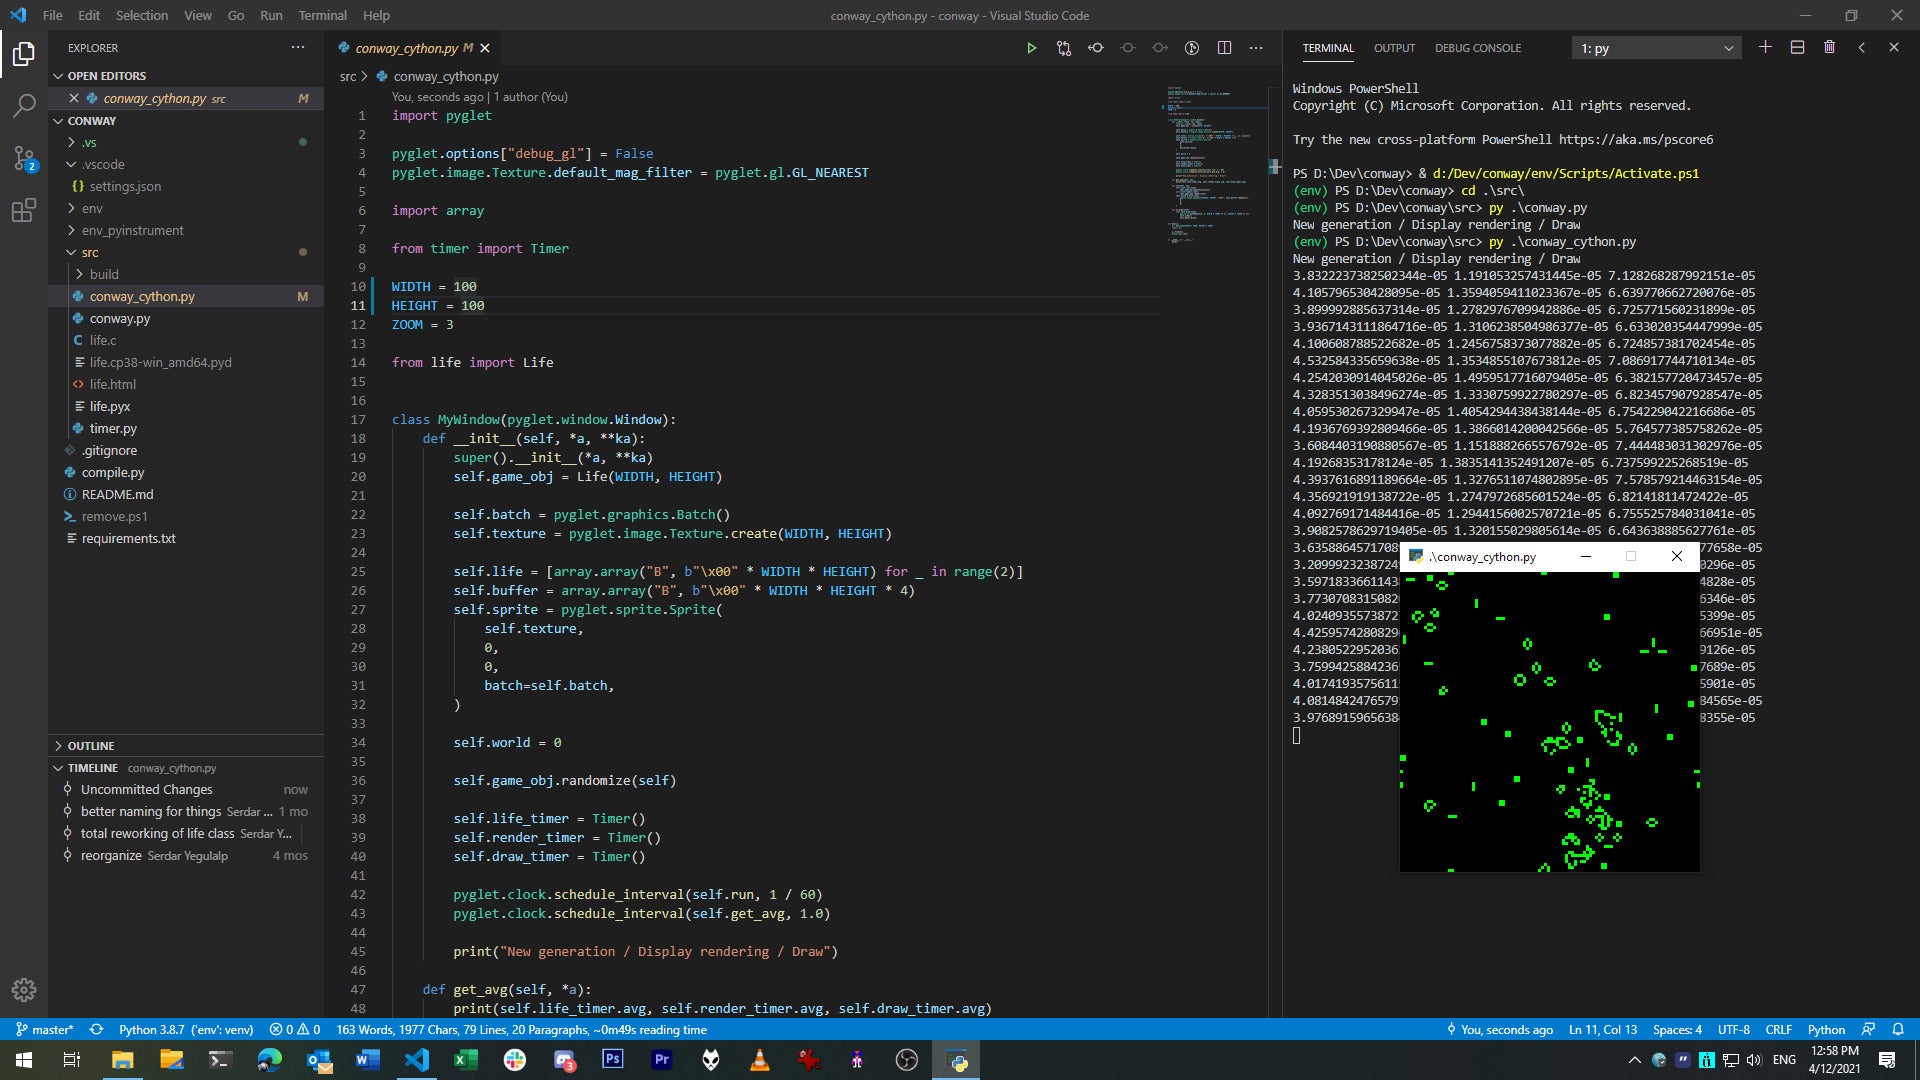The image size is (1920, 1080).
Task: Kill terminal with trash icon
Action: (x=1829, y=47)
